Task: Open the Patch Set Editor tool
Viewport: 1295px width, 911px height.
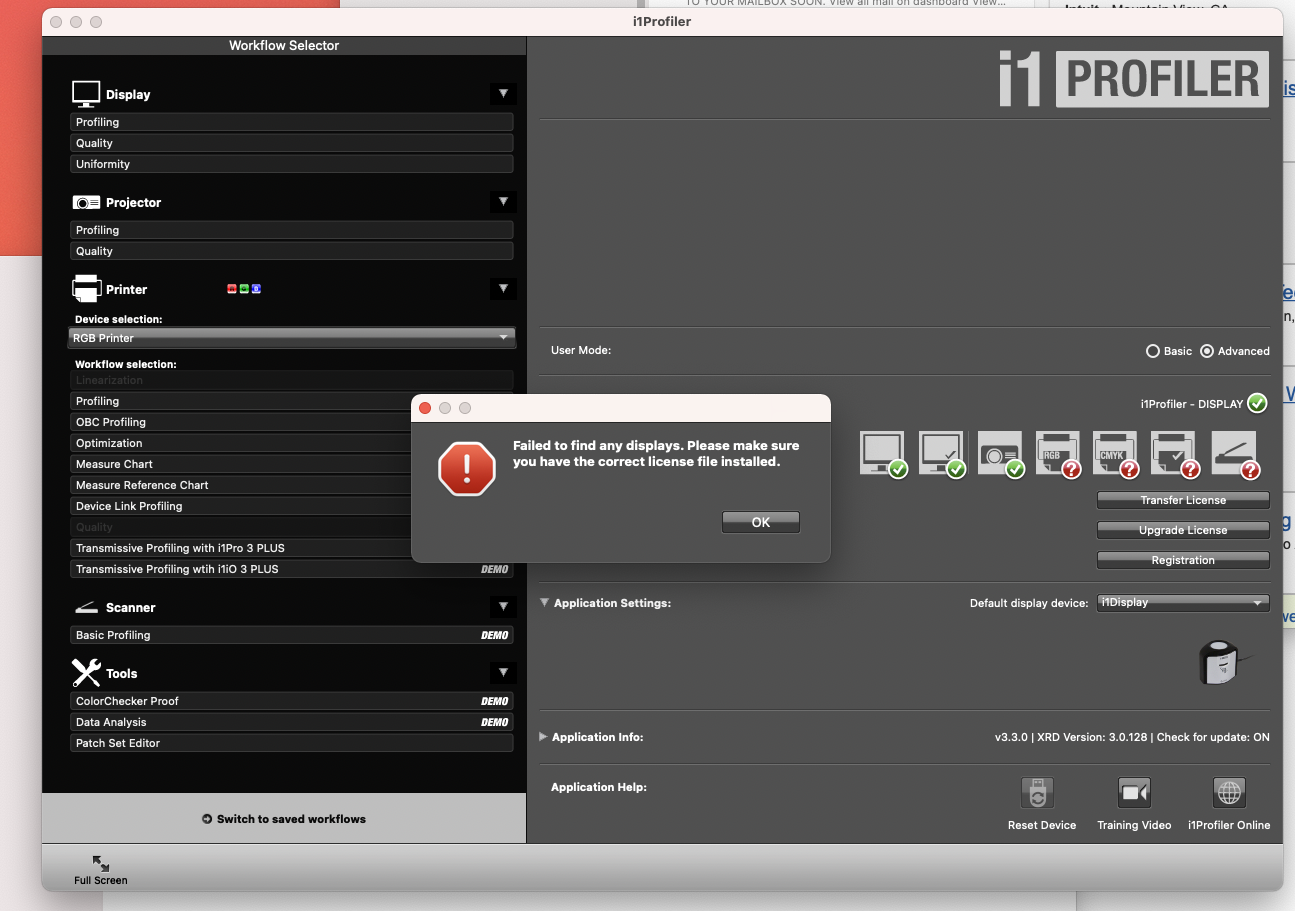Action: click(292, 743)
